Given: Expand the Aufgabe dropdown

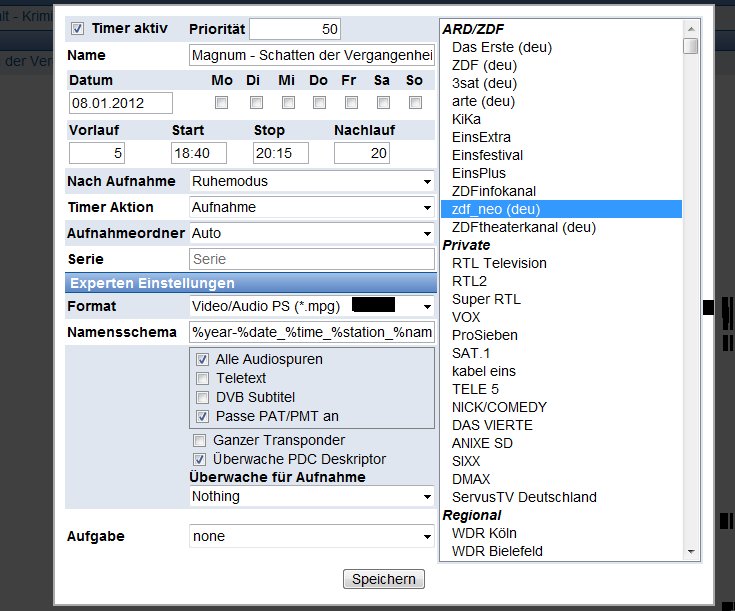Looking at the screenshot, I should [x=311, y=536].
